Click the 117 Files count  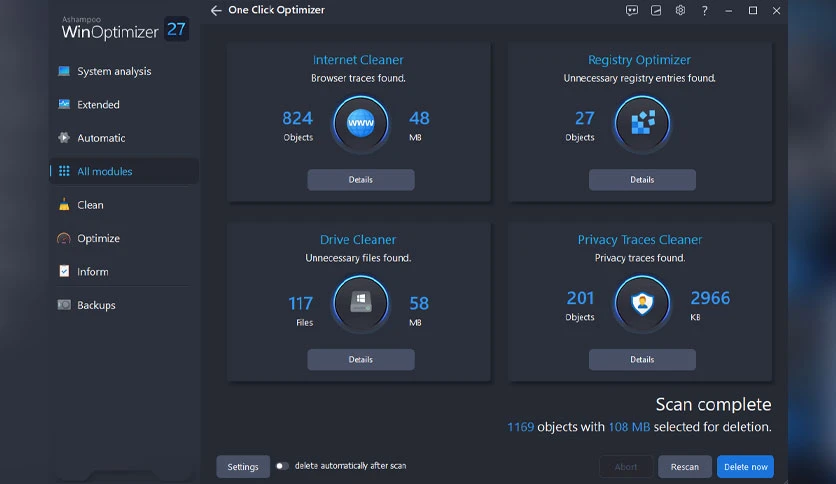(x=301, y=310)
